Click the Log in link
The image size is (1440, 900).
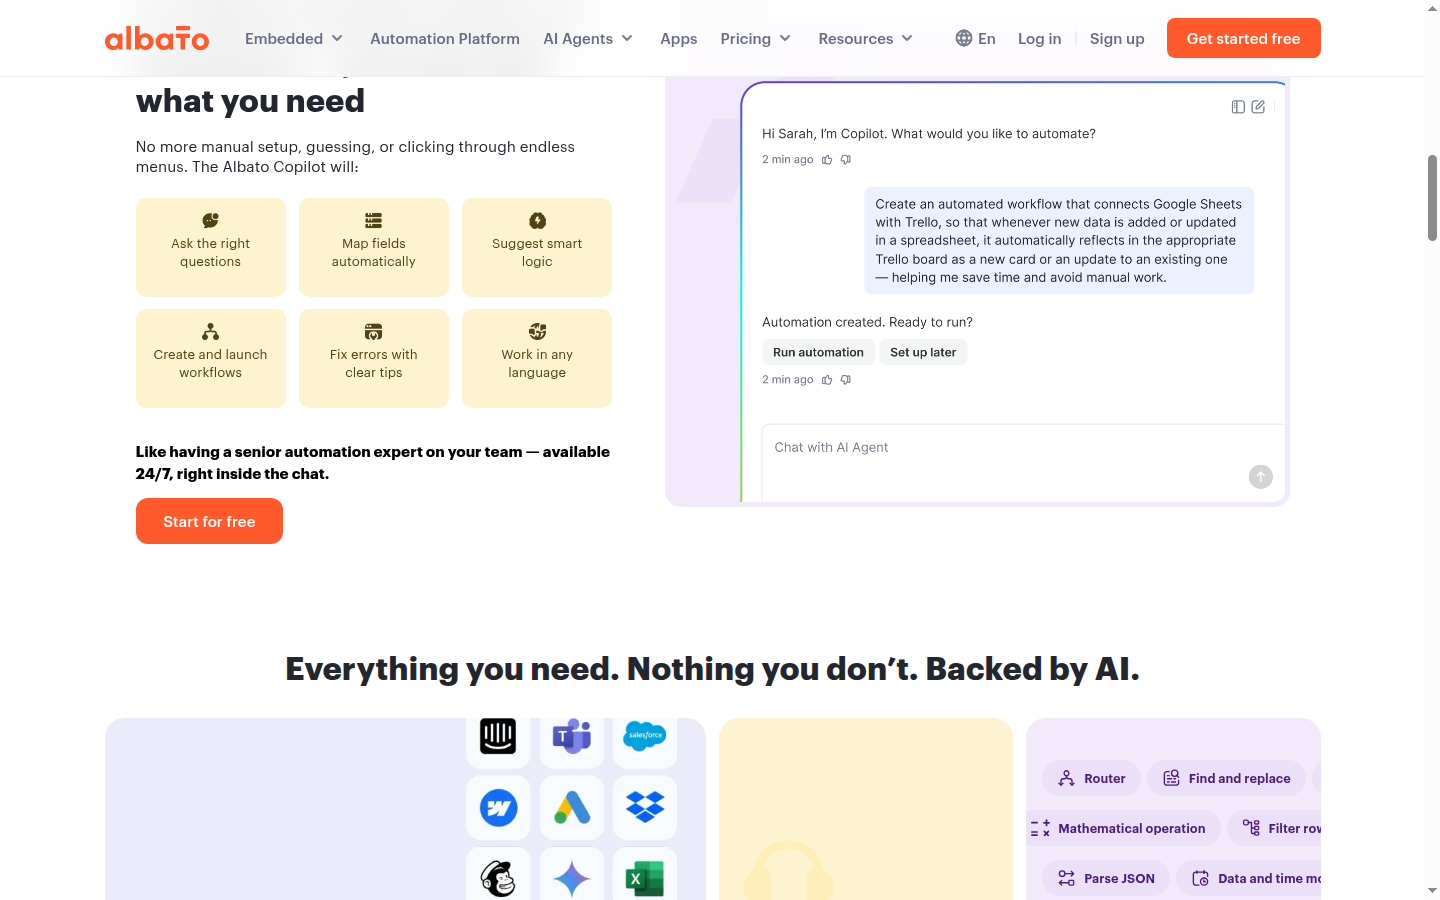[x=1039, y=38]
